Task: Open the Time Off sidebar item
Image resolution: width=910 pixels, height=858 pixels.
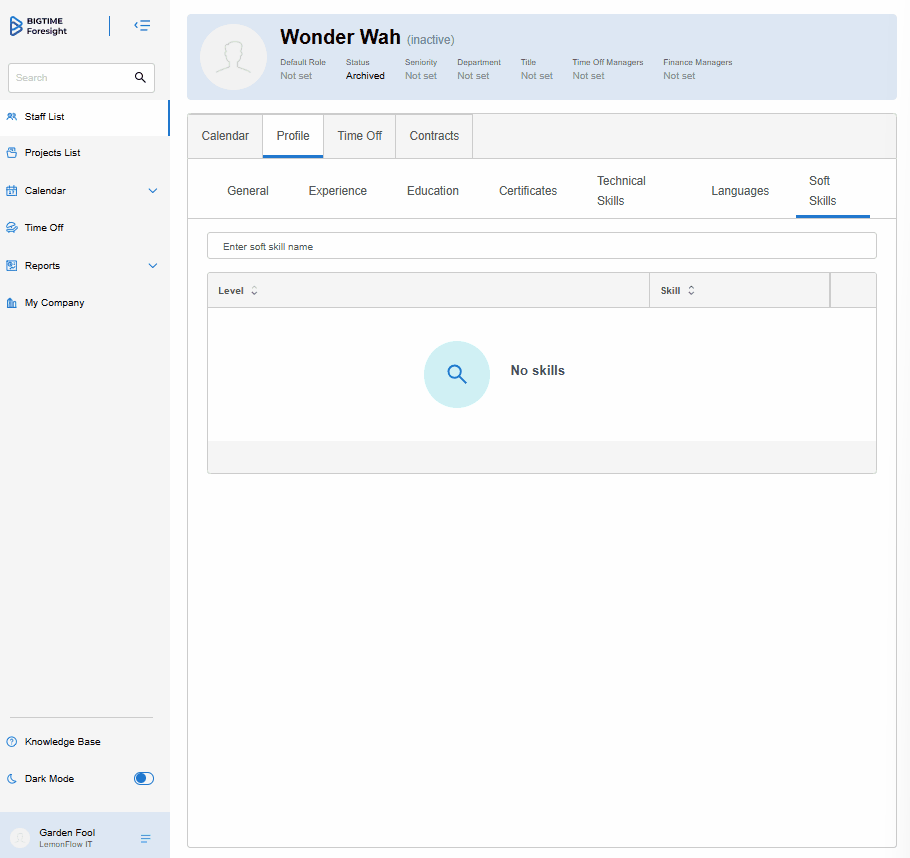Action: (85, 228)
